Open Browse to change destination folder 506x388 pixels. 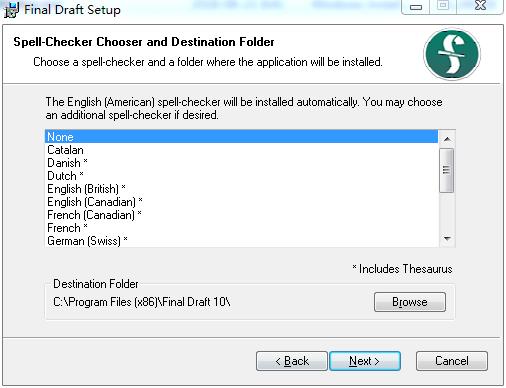click(410, 302)
